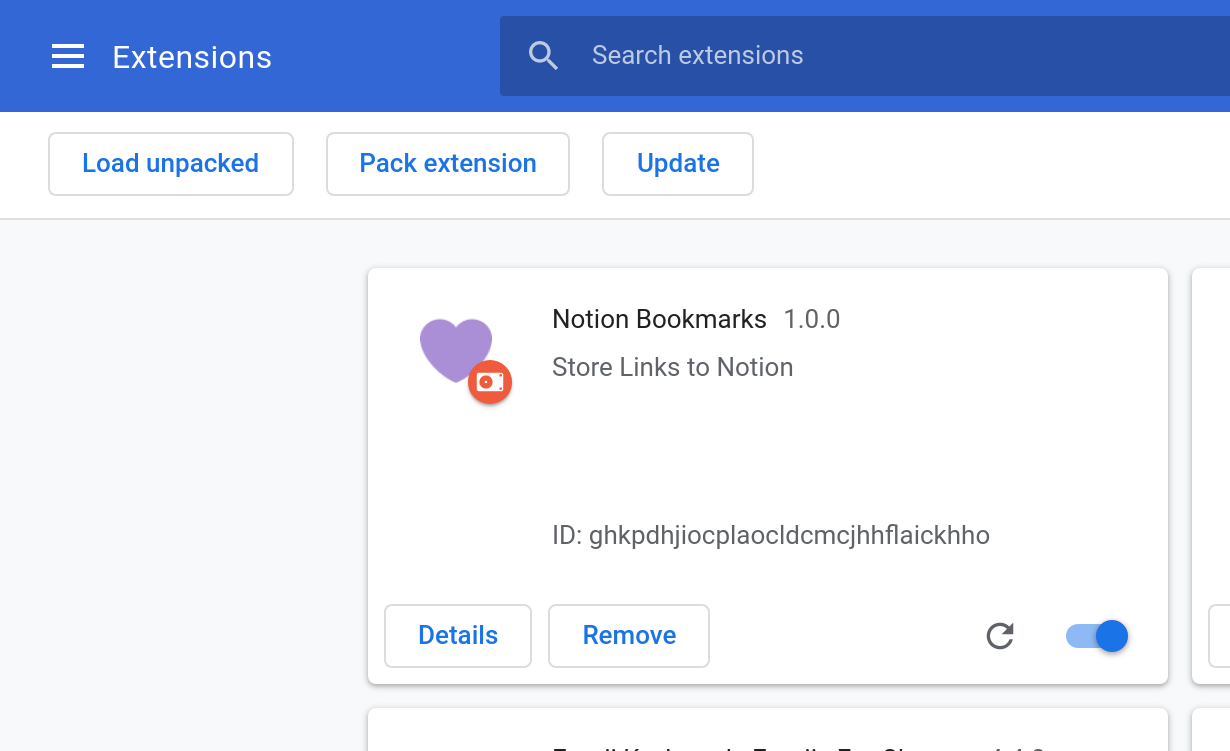Reload the Notion Bookmarks extension

pyautogui.click(x=1000, y=636)
